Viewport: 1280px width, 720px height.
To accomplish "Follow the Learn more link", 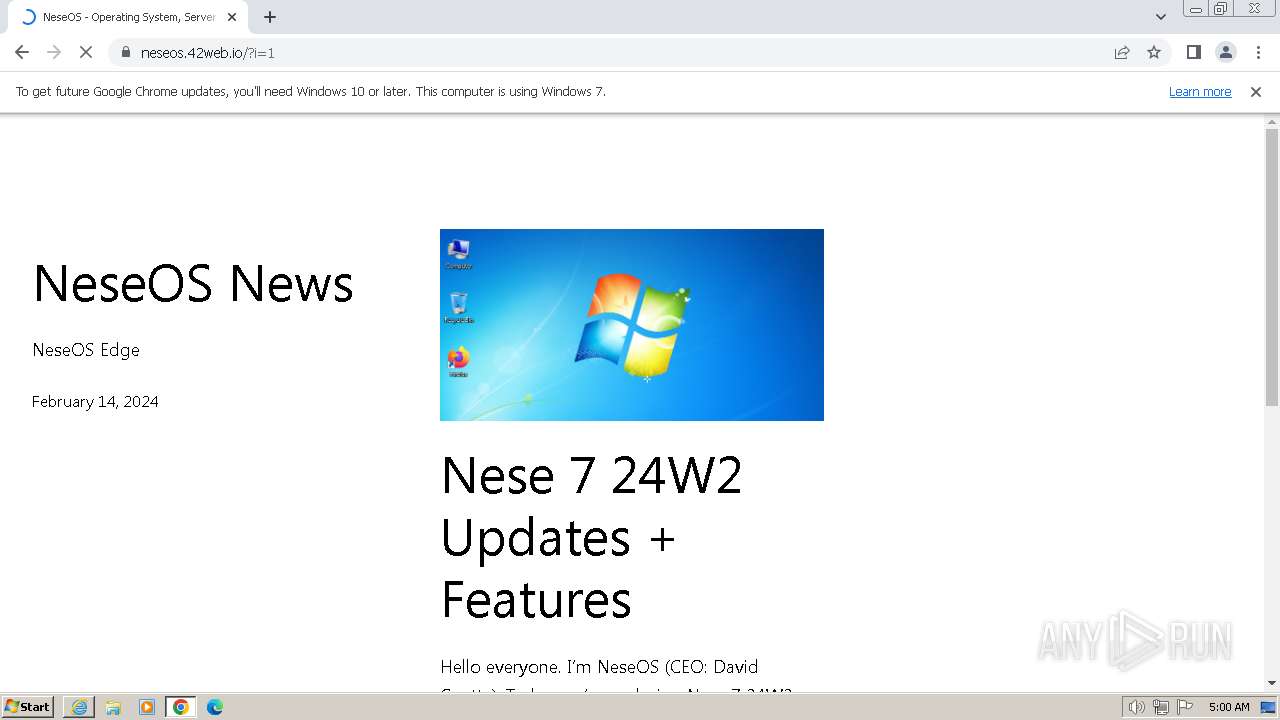I will click(x=1200, y=92).
